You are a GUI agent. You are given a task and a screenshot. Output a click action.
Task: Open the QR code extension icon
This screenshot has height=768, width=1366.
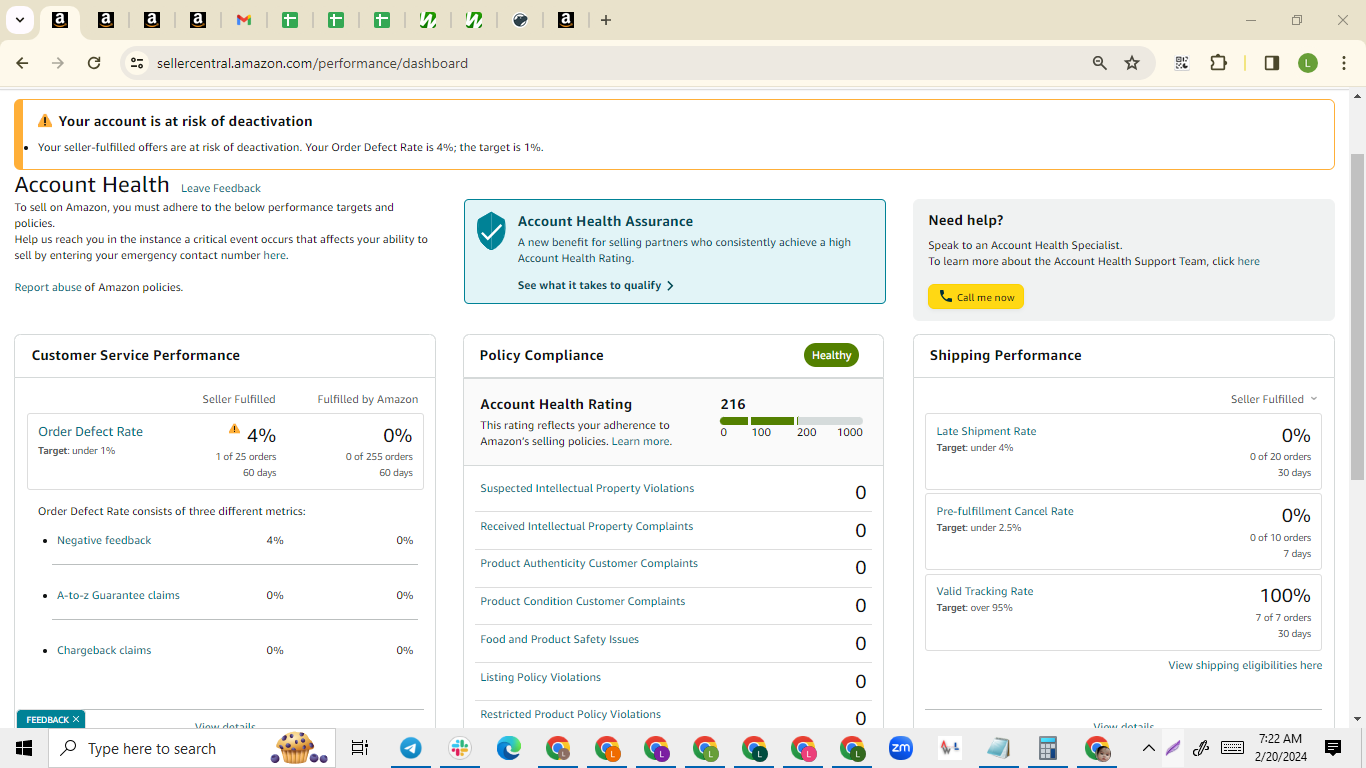[x=1182, y=63]
